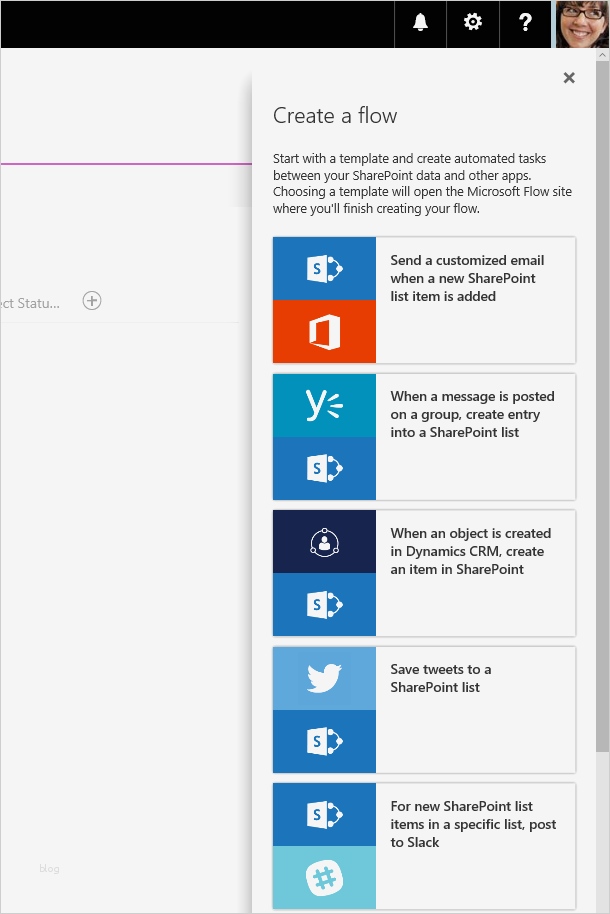Click SharePoint icon in customized email template
The width and height of the screenshot is (610, 914).
(x=324, y=269)
